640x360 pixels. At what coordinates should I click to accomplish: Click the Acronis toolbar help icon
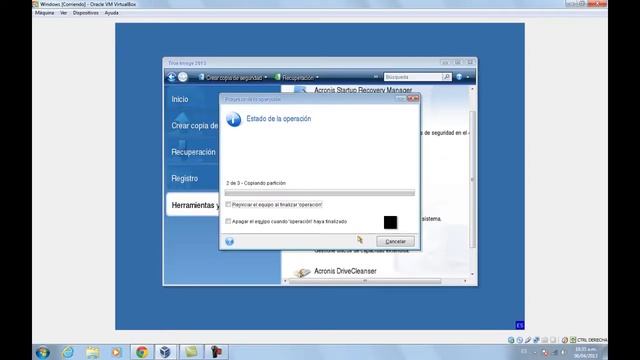[x=459, y=77]
